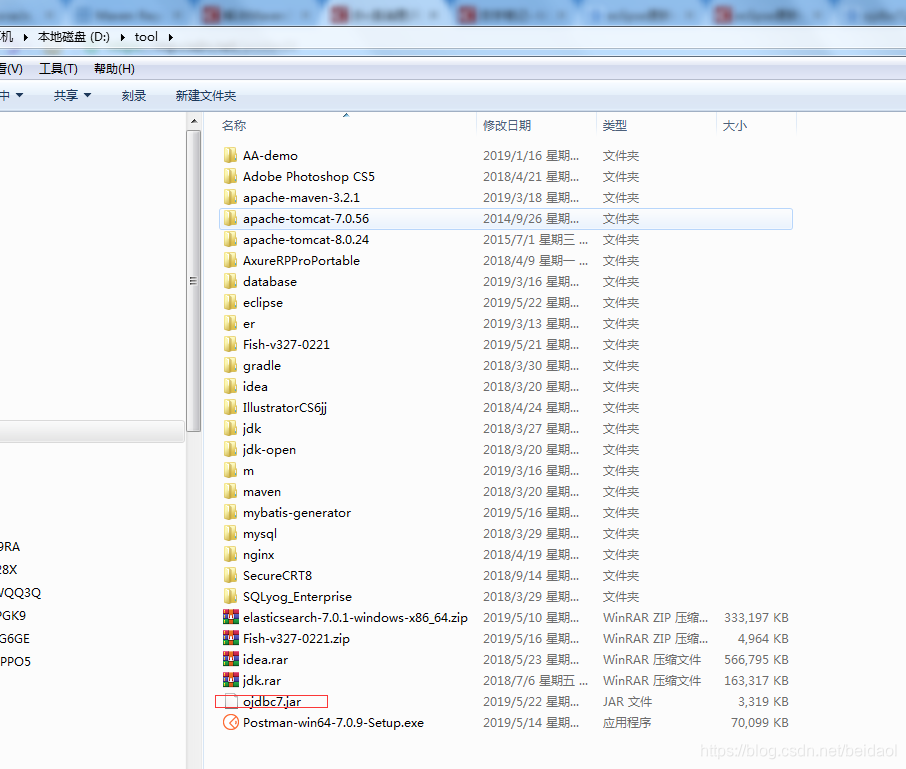This screenshot has width=906, height=769.
Task: Click the 刻录 toolbar button
Action: (x=133, y=95)
